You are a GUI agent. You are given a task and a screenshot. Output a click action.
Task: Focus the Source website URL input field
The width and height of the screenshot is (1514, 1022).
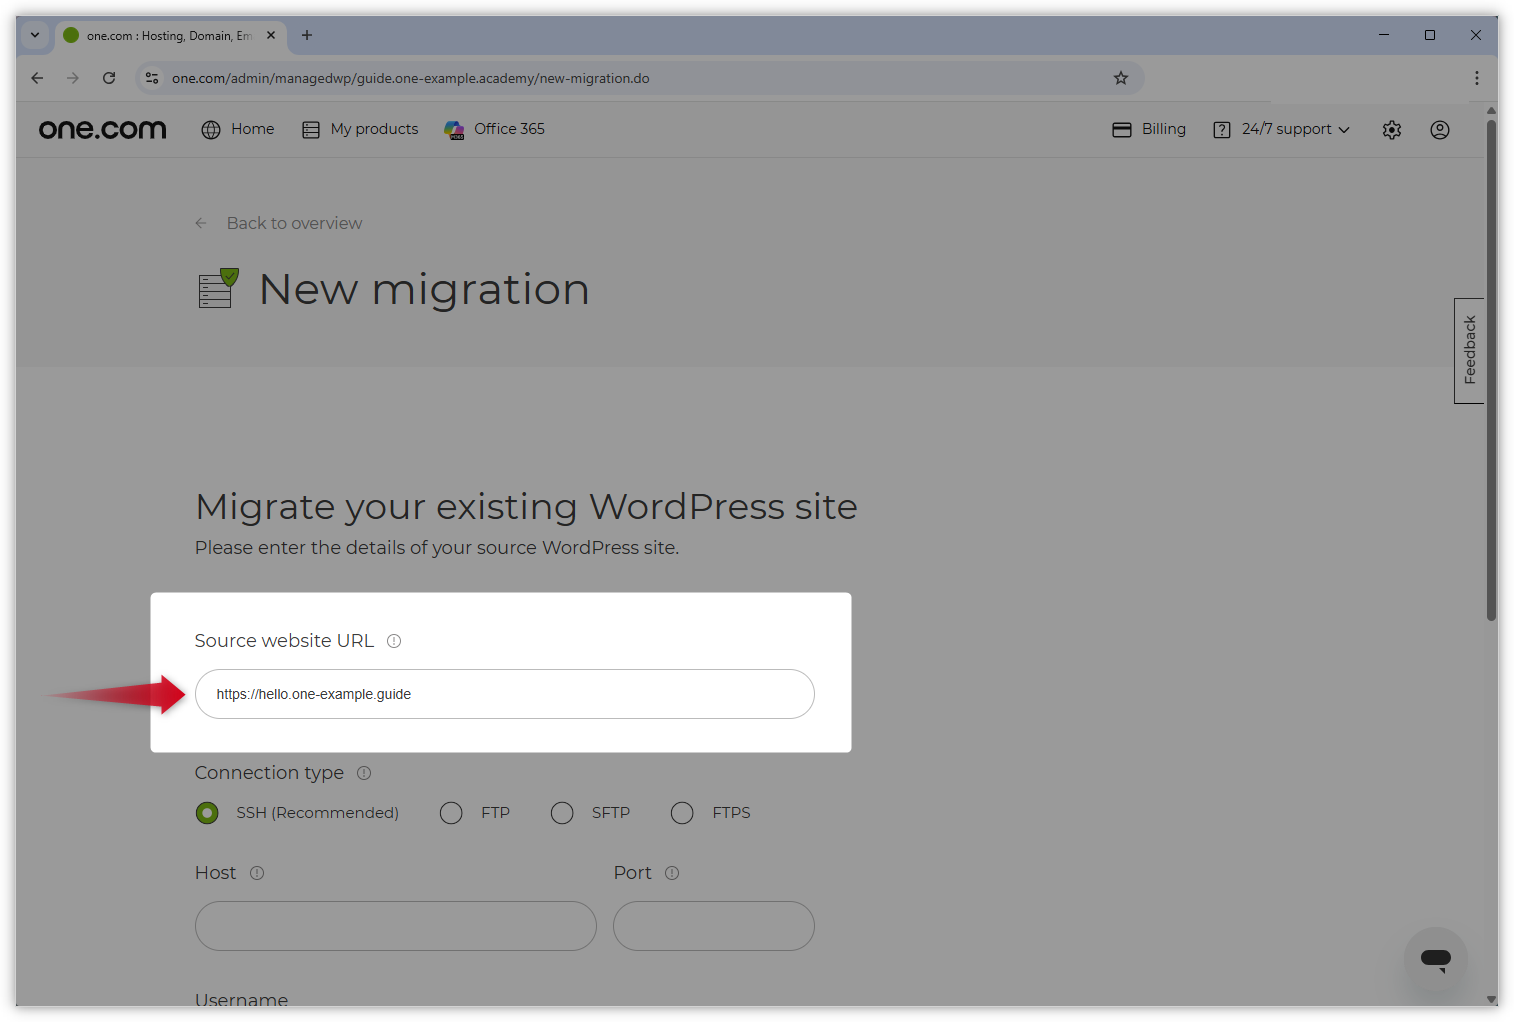(505, 694)
